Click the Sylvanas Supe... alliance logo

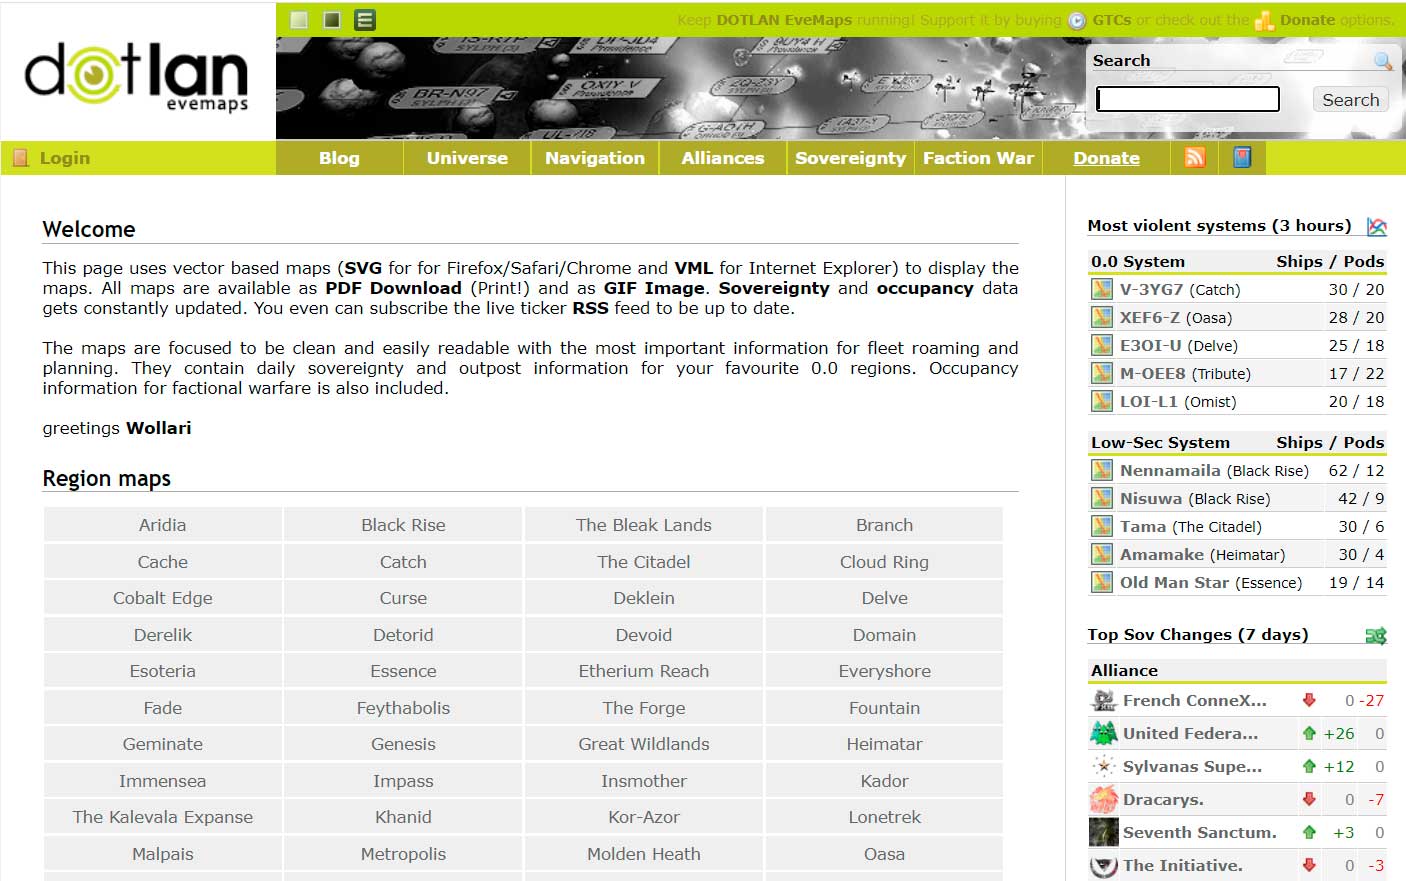(1104, 766)
